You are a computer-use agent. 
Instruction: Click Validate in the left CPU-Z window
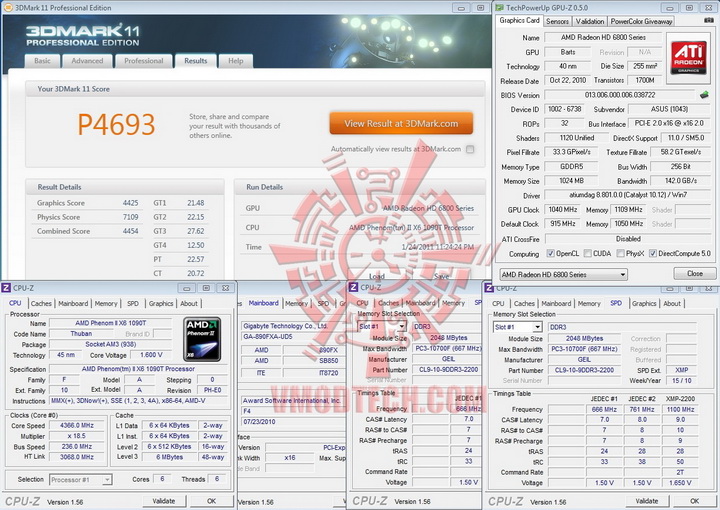coord(163,501)
